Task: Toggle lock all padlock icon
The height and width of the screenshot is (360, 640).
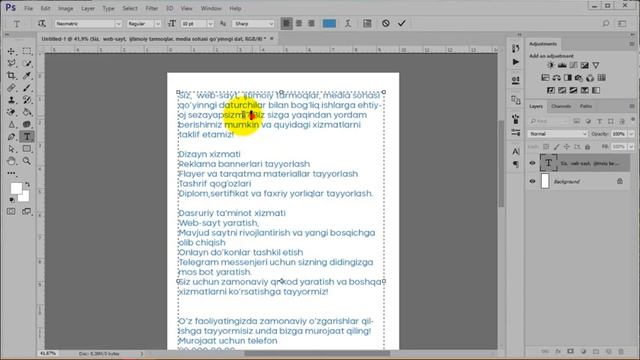Action: tap(588, 147)
